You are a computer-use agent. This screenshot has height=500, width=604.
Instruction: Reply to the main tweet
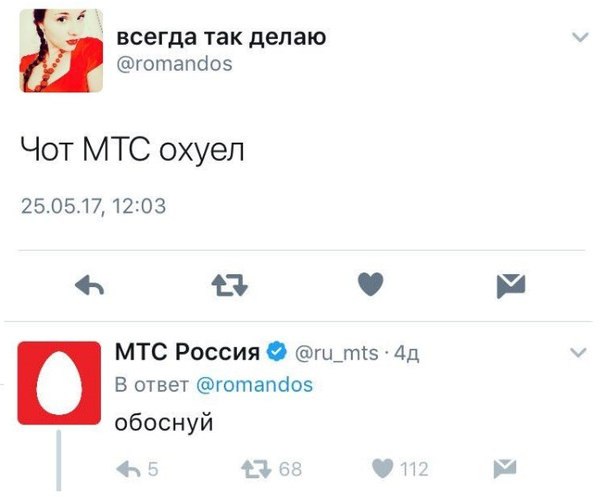tap(89, 285)
